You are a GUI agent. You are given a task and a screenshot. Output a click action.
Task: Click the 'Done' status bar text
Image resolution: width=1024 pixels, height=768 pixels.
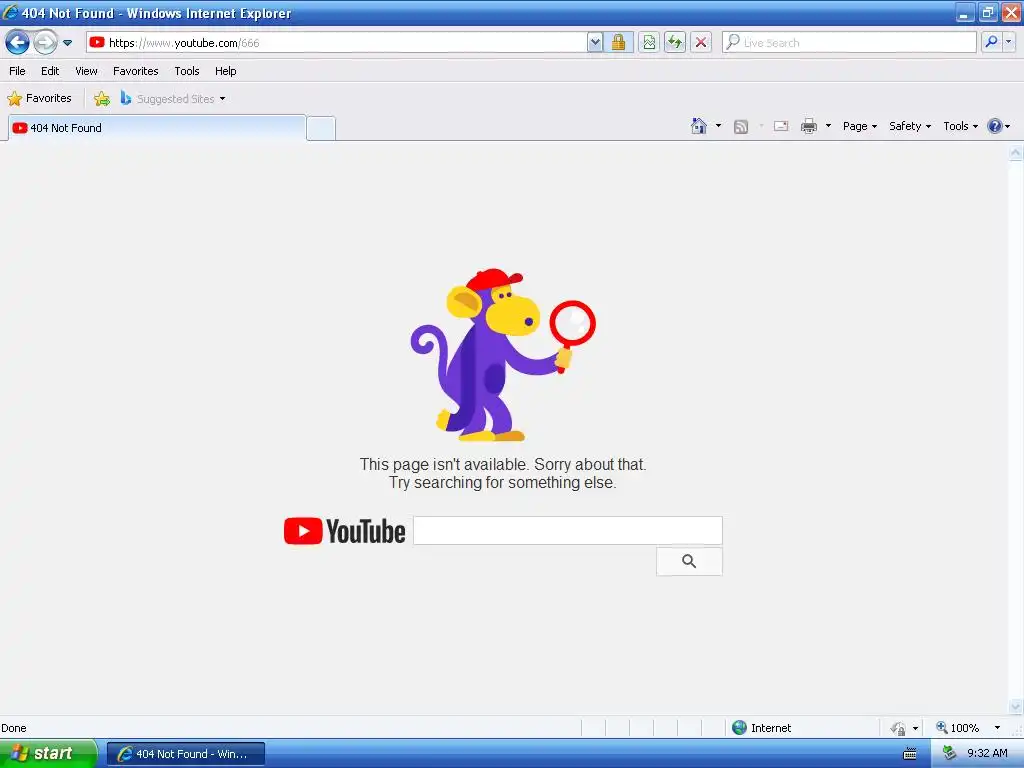14,728
